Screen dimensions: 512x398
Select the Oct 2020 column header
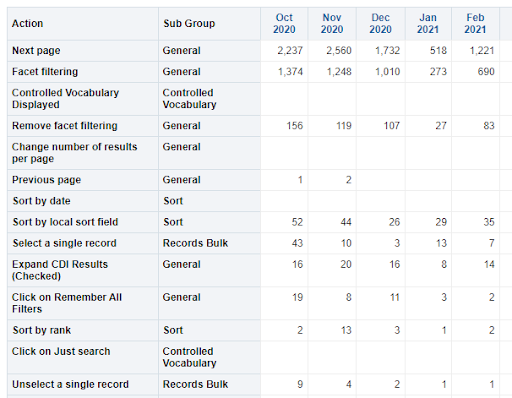pos(284,24)
